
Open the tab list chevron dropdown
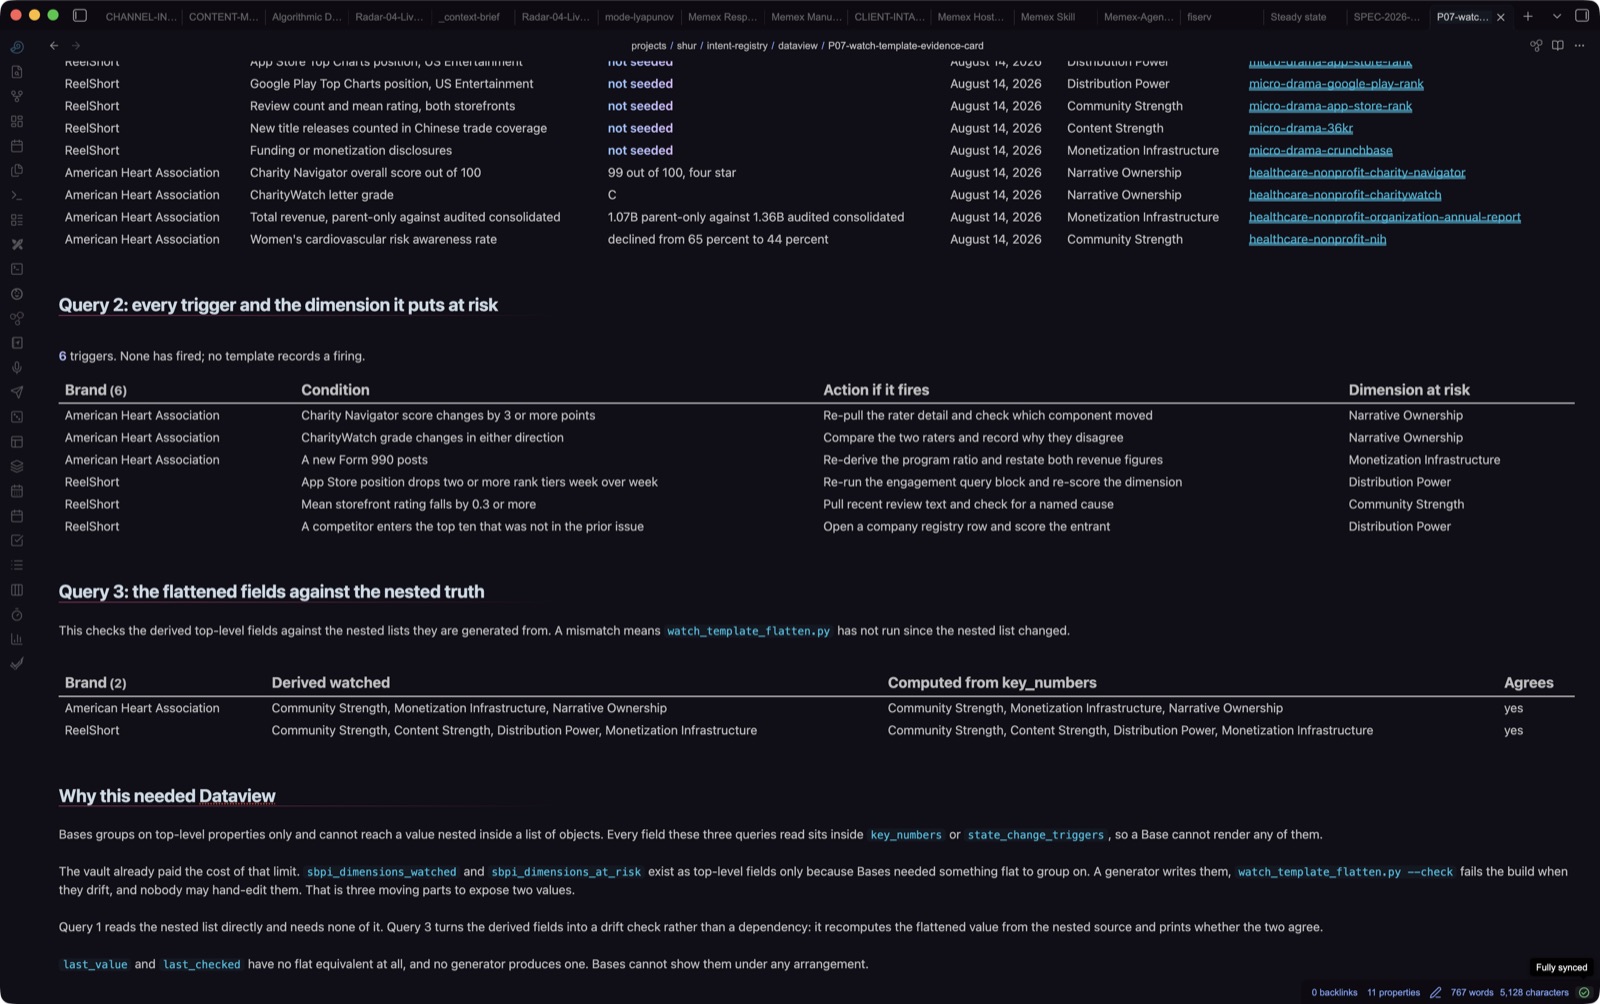[1557, 16]
